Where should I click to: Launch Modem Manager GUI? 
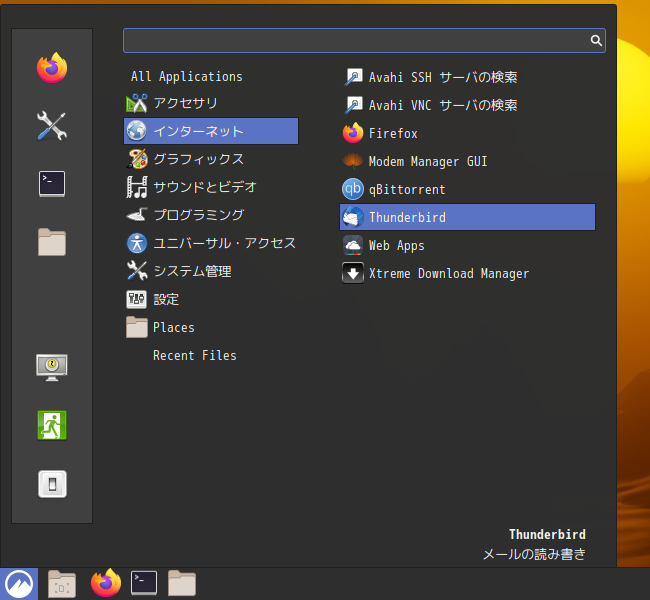click(467, 161)
